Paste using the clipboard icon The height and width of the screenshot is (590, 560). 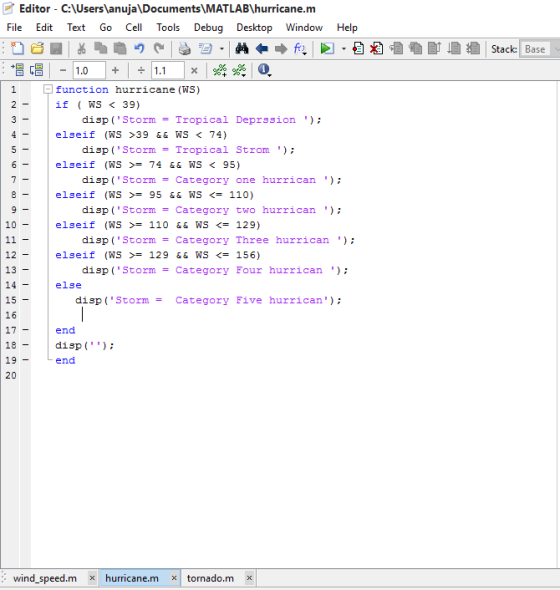point(120,49)
